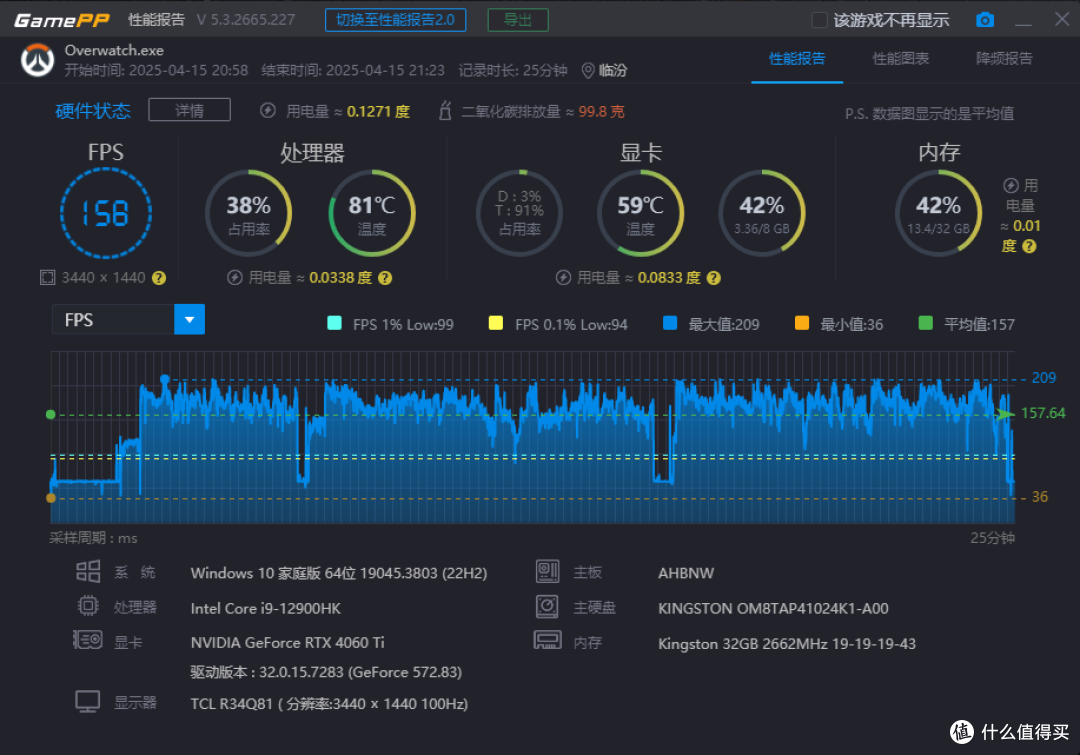Click the lightning icon beside total 用电量 0.1271
The height and width of the screenshot is (755, 1080).
coord(268,110)
